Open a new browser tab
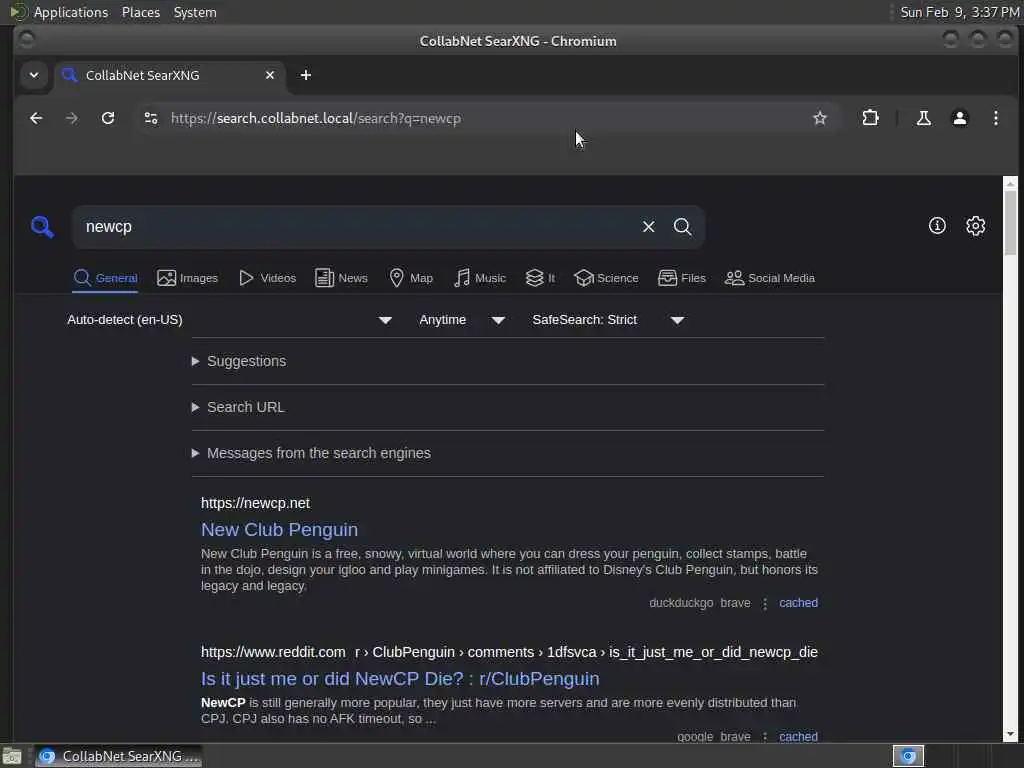The height and width of the screenshot is (768, 1024). tap(306, 75)
